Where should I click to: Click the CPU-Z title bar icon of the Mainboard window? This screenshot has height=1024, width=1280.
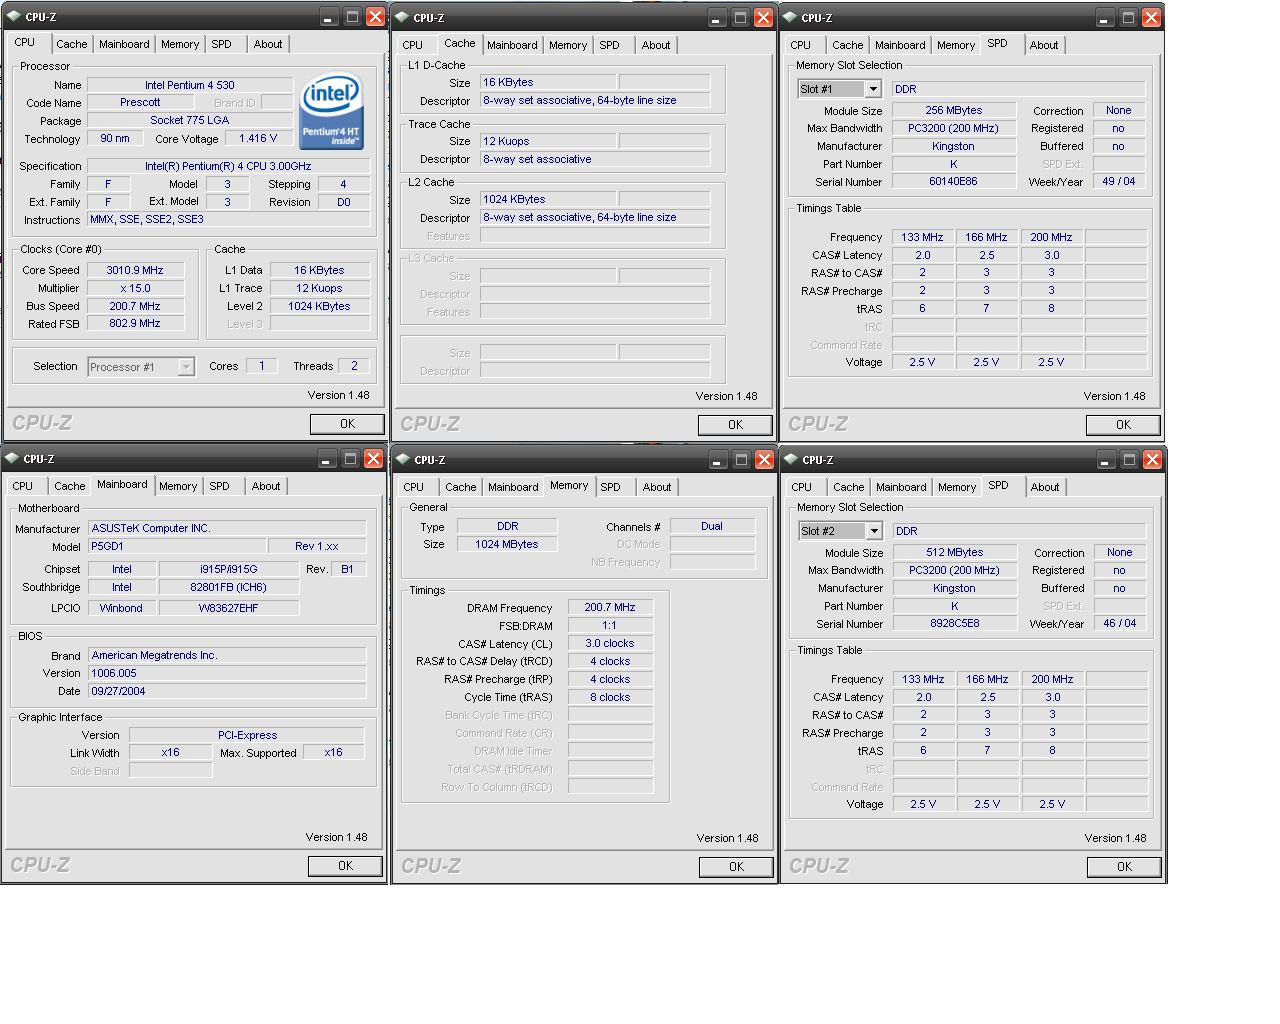(x=13, y=459)
